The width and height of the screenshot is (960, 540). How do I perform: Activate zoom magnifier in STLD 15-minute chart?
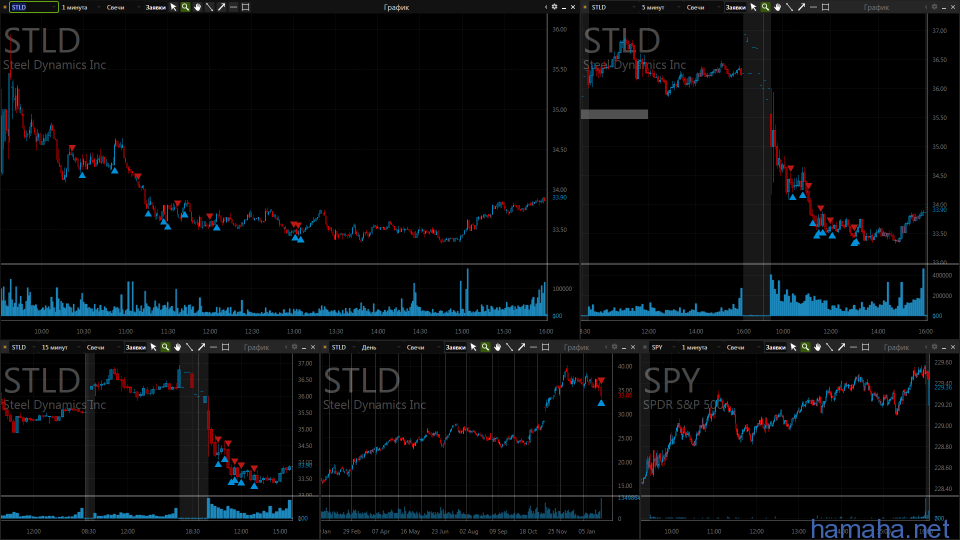pos(165,347)
